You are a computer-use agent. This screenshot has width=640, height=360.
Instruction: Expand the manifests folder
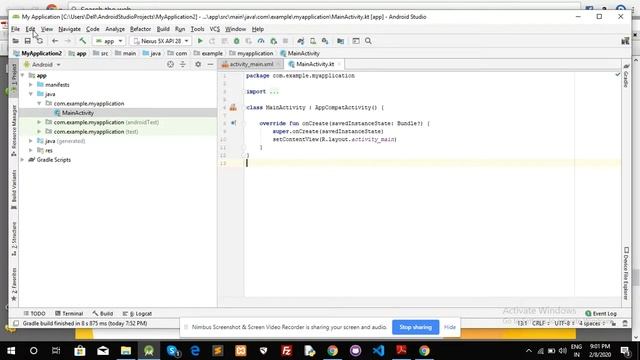click(31, 84)
